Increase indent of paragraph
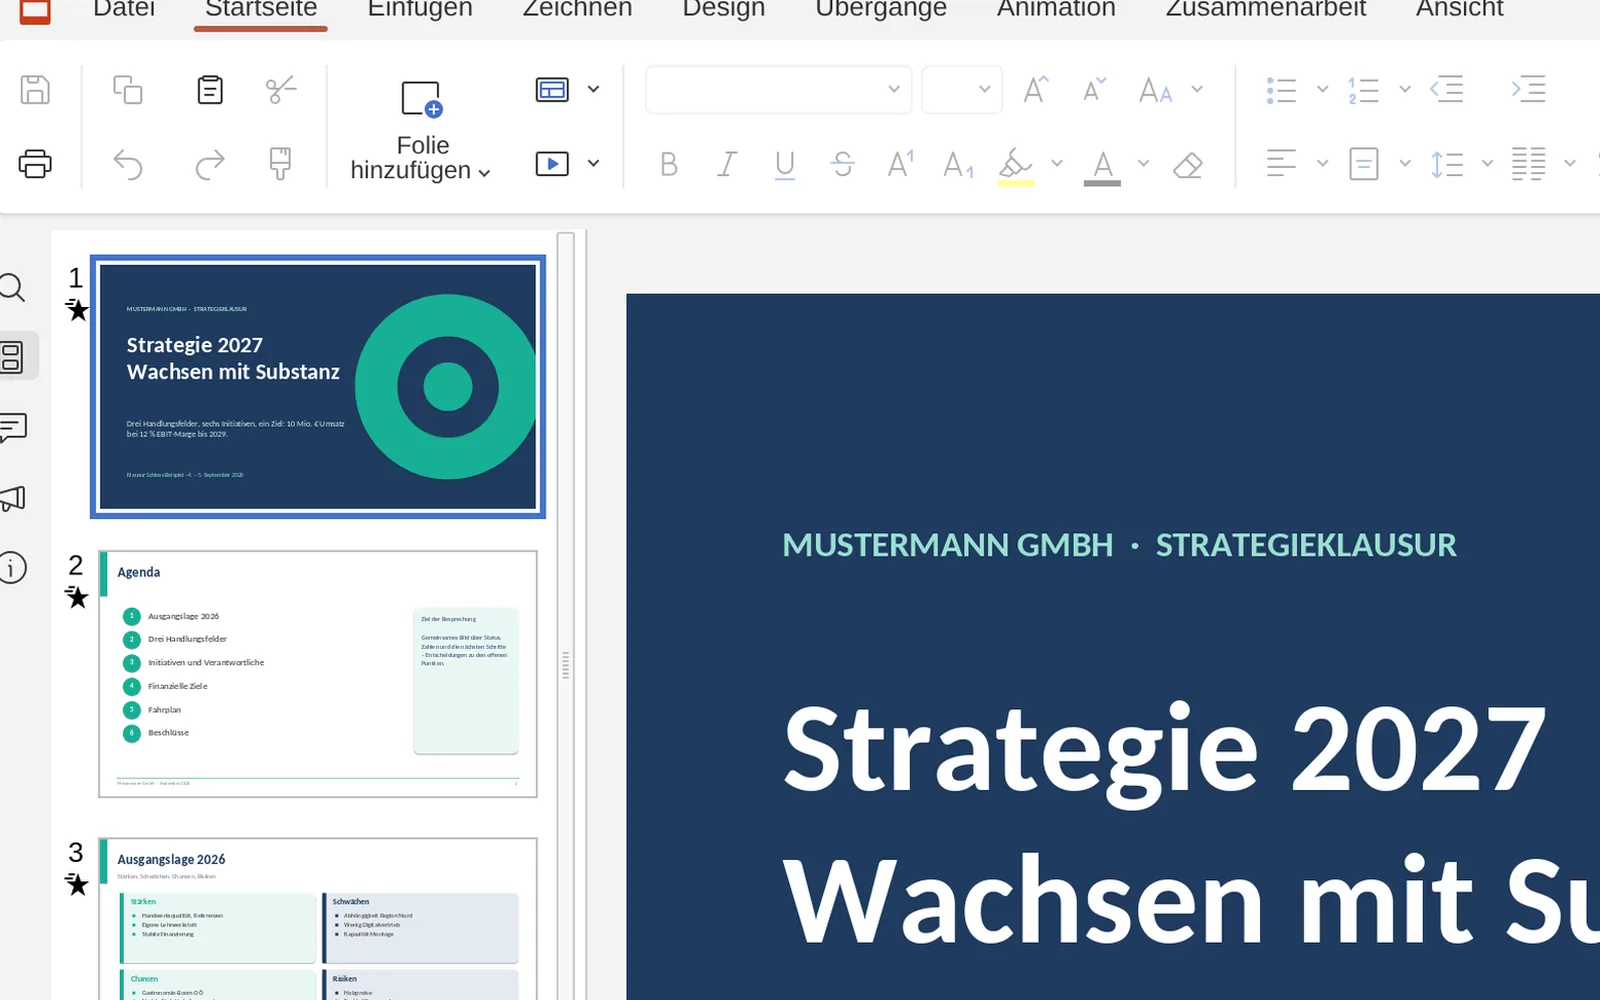This screenshot has height=1000, width=1600. point(1529,90)
